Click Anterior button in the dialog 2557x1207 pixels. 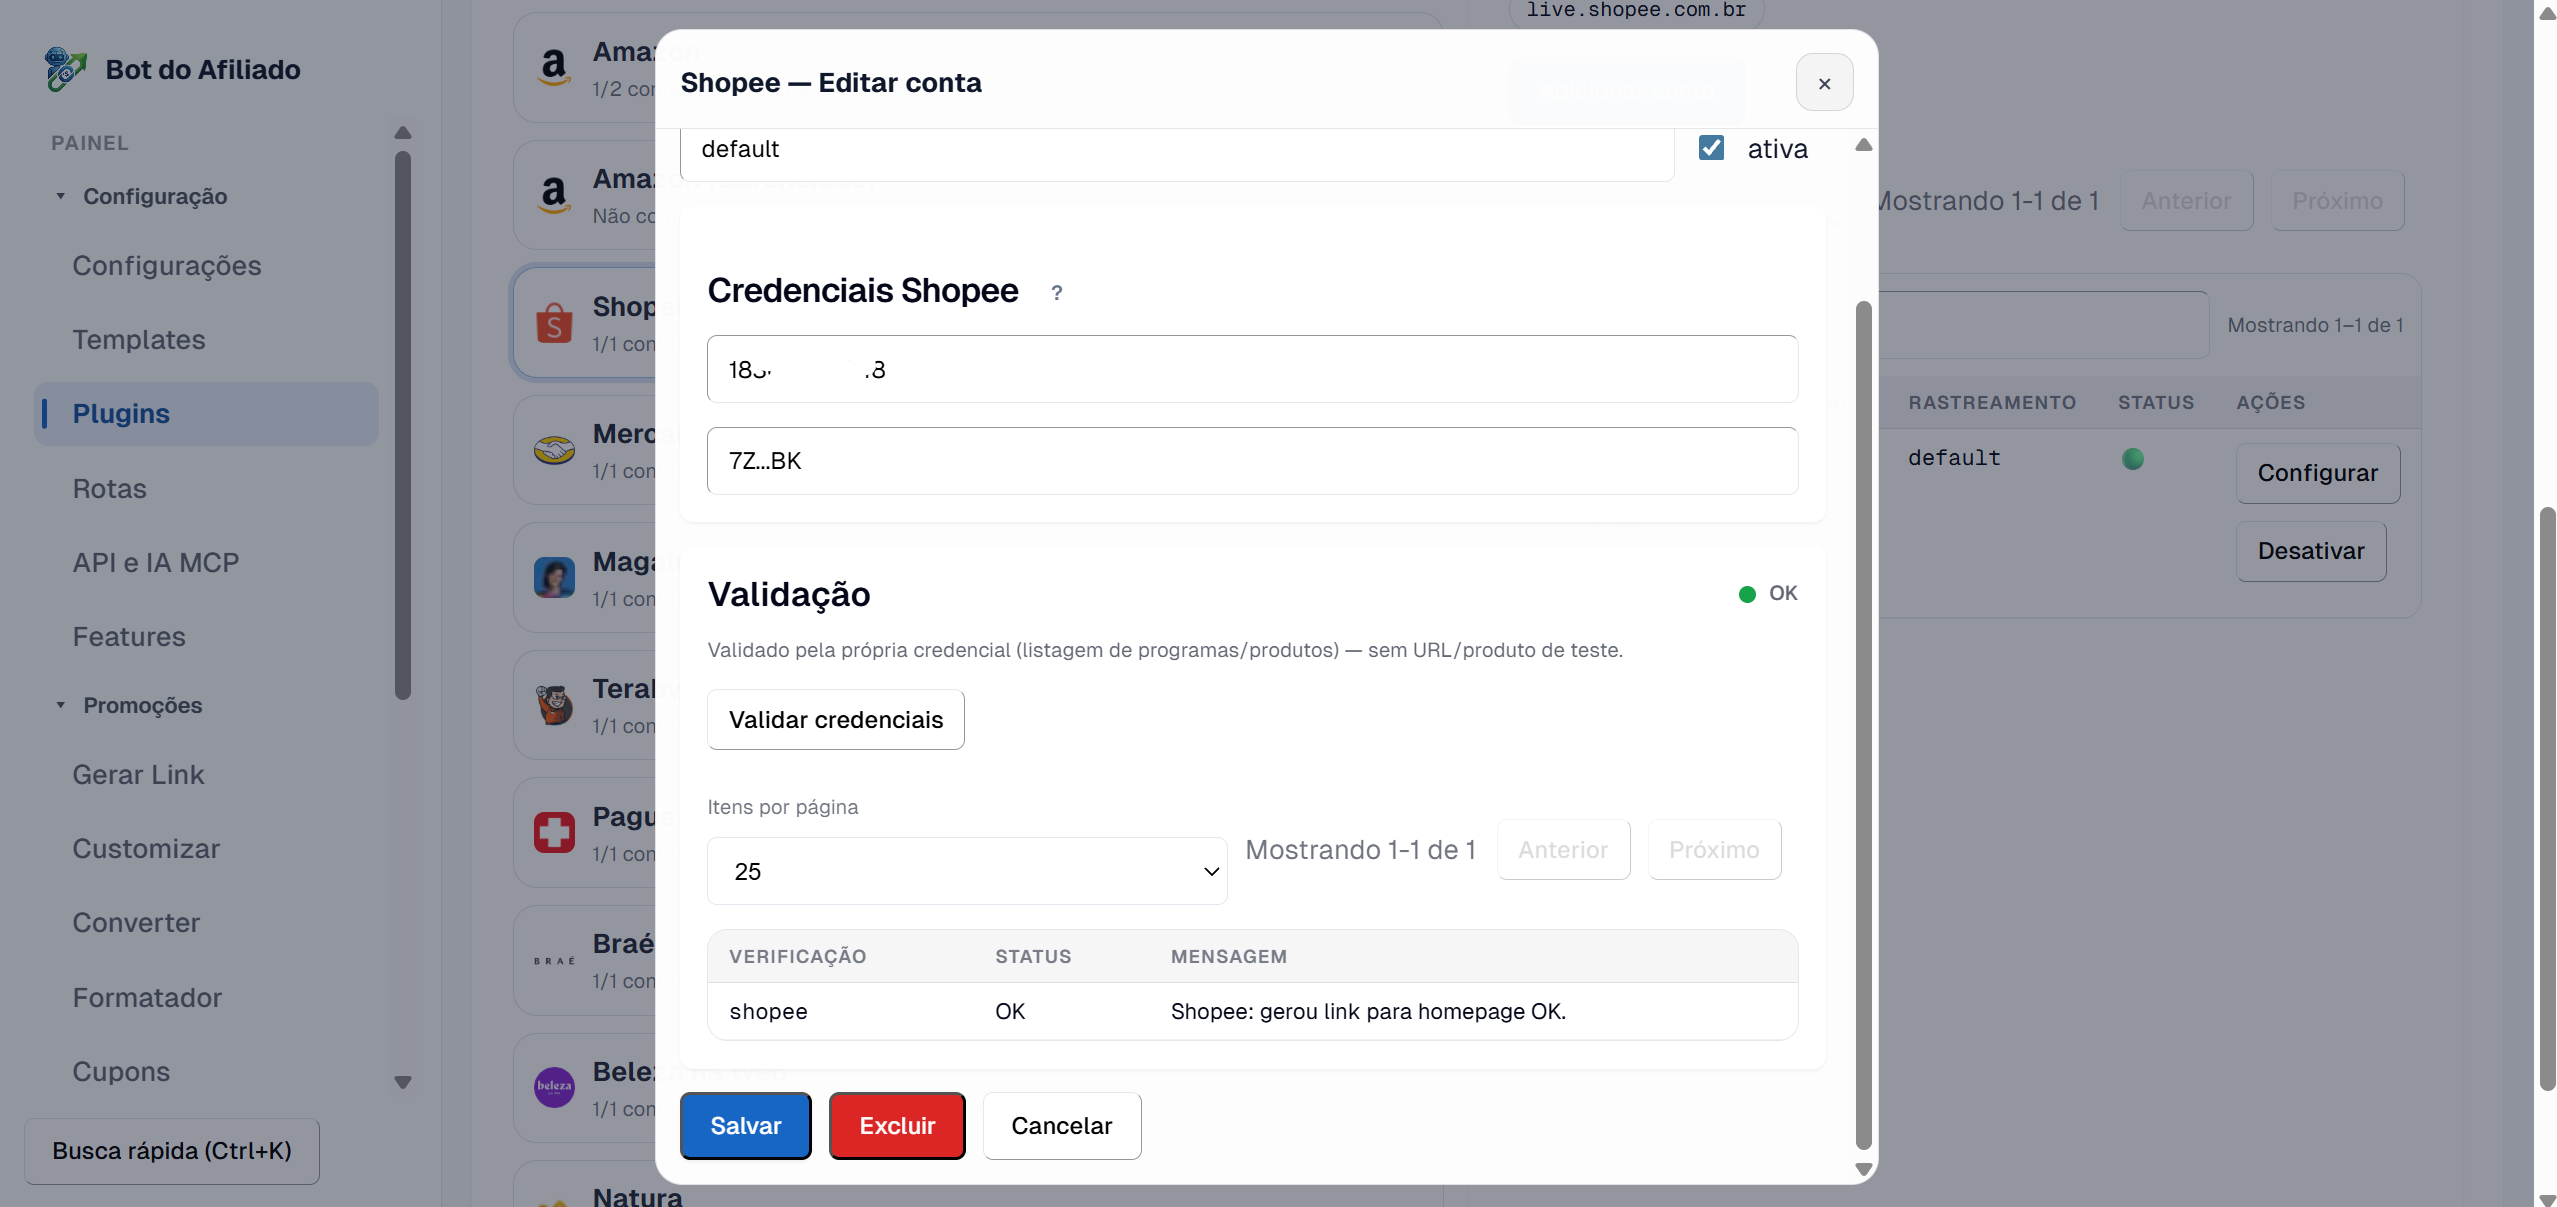(1563, 850)
